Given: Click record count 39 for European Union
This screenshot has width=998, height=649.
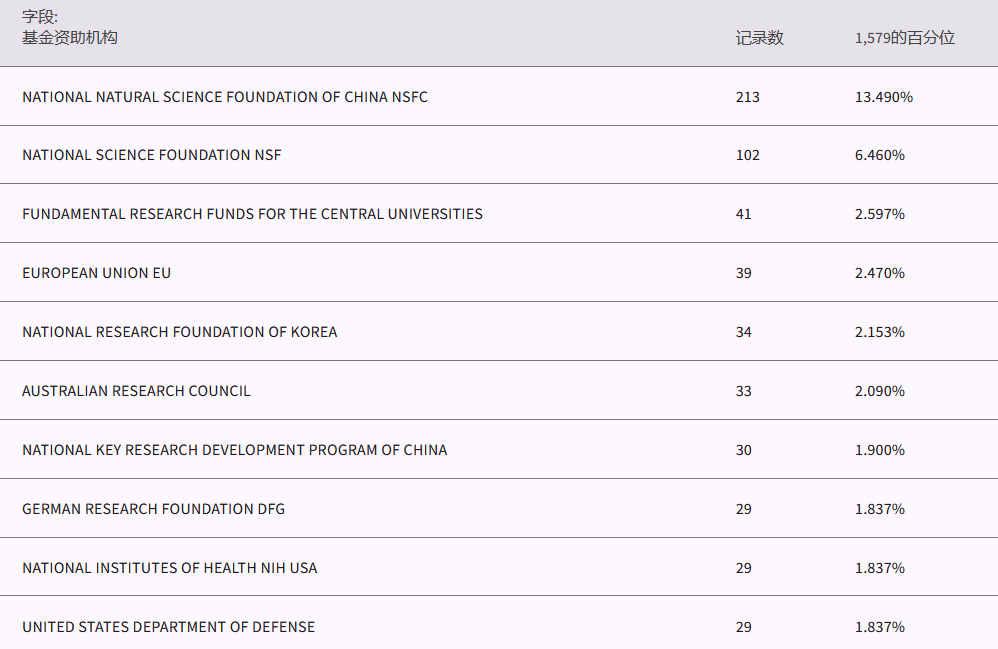Looking at the screenshot, I should [x=743, y=273].
